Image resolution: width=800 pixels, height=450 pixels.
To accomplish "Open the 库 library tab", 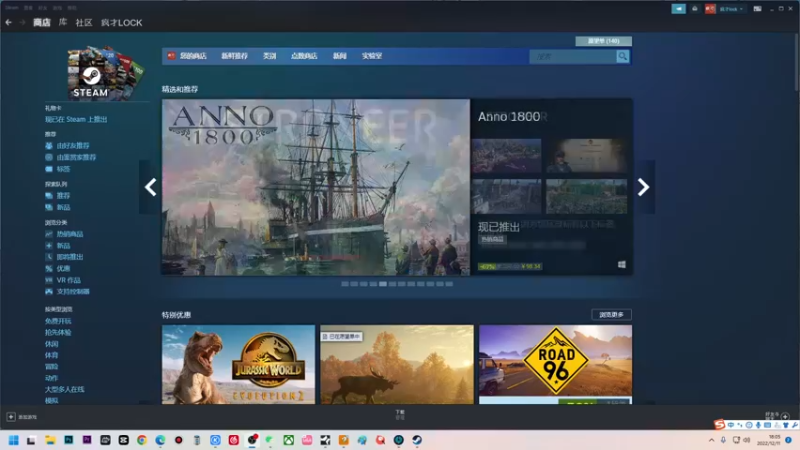I will pos(63,22).
